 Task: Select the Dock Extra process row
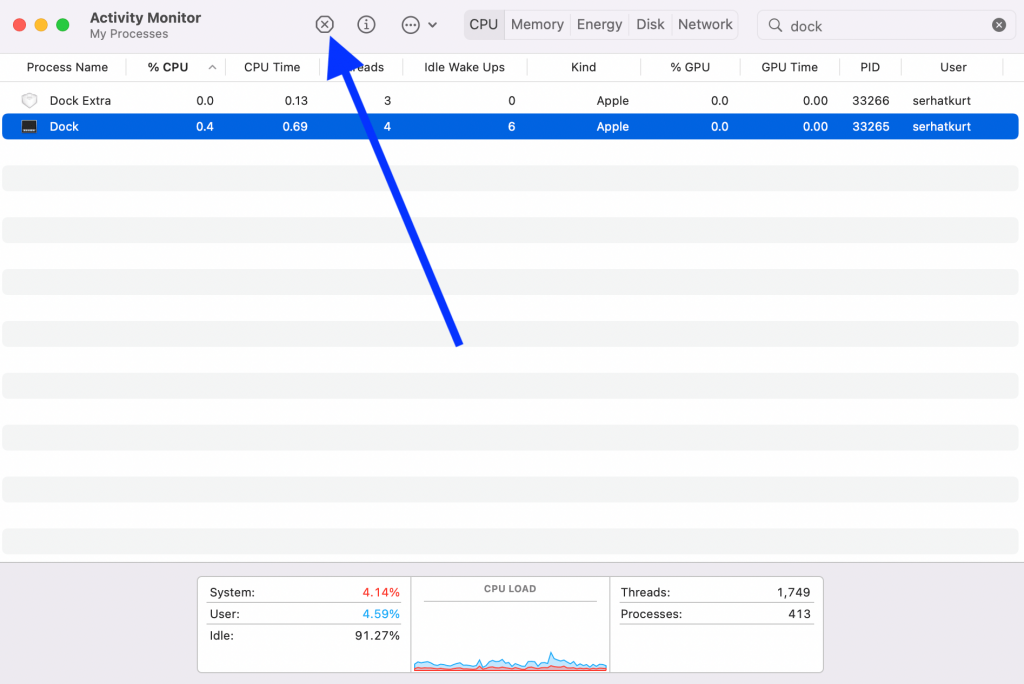[510, 100]
